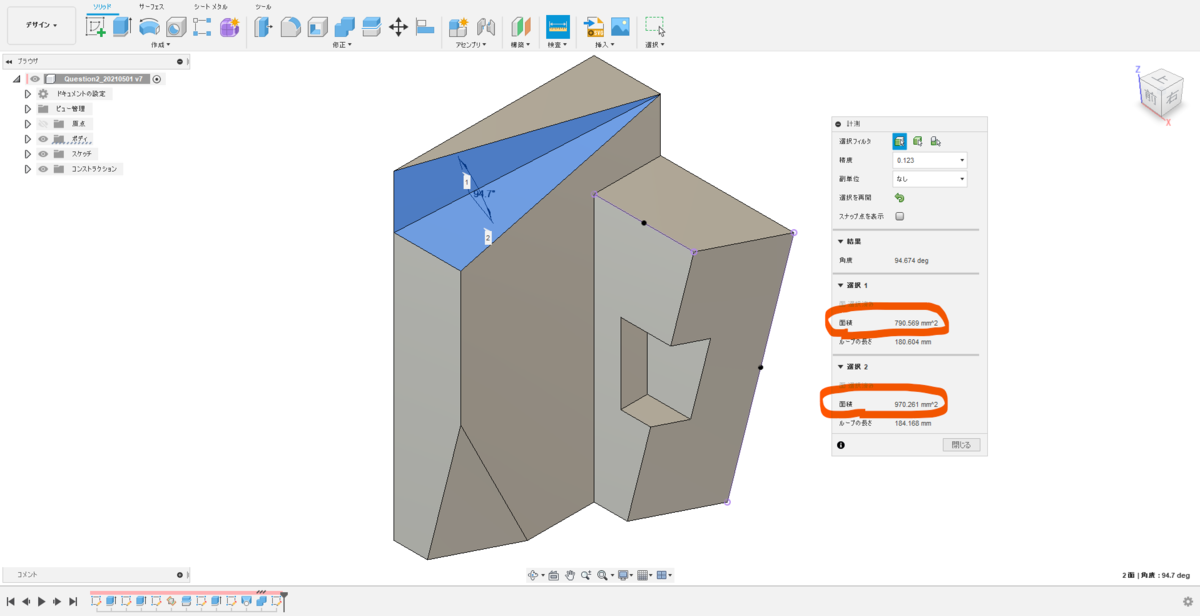Jump to timeline end
1200x616 pixels.
tap(73, 601)
